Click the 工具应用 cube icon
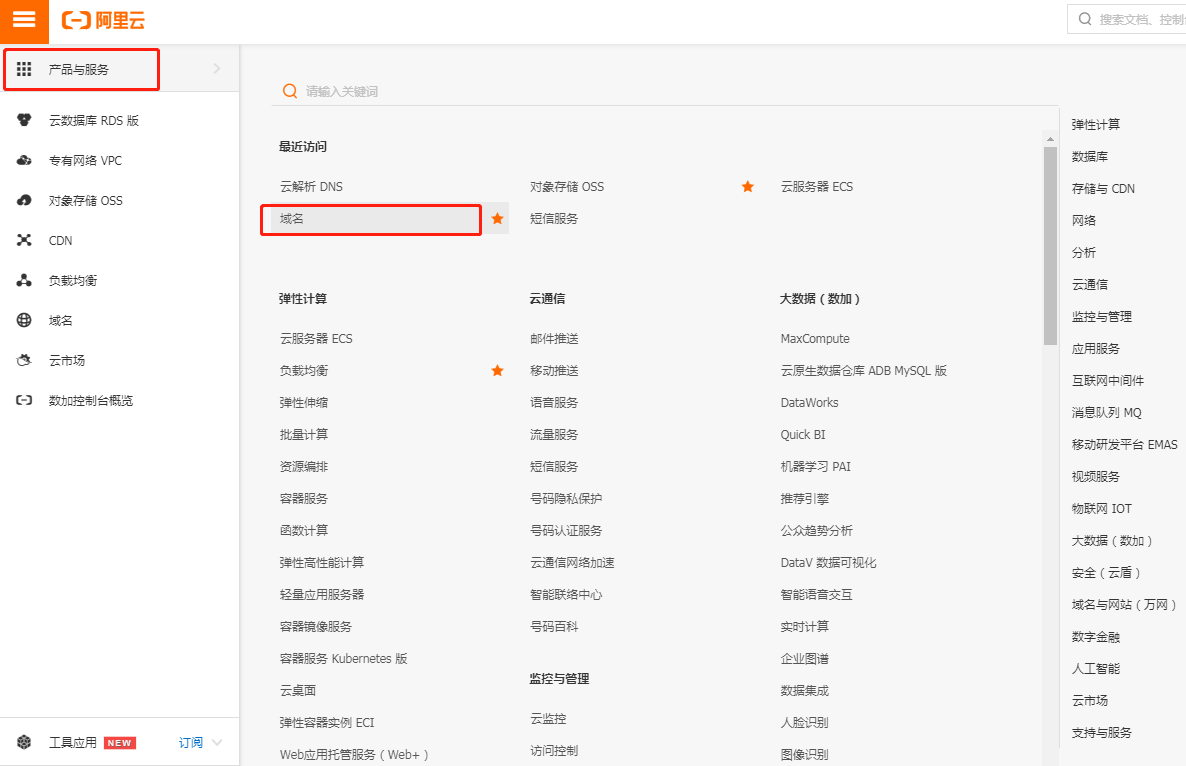 click(x=24, y=742)
